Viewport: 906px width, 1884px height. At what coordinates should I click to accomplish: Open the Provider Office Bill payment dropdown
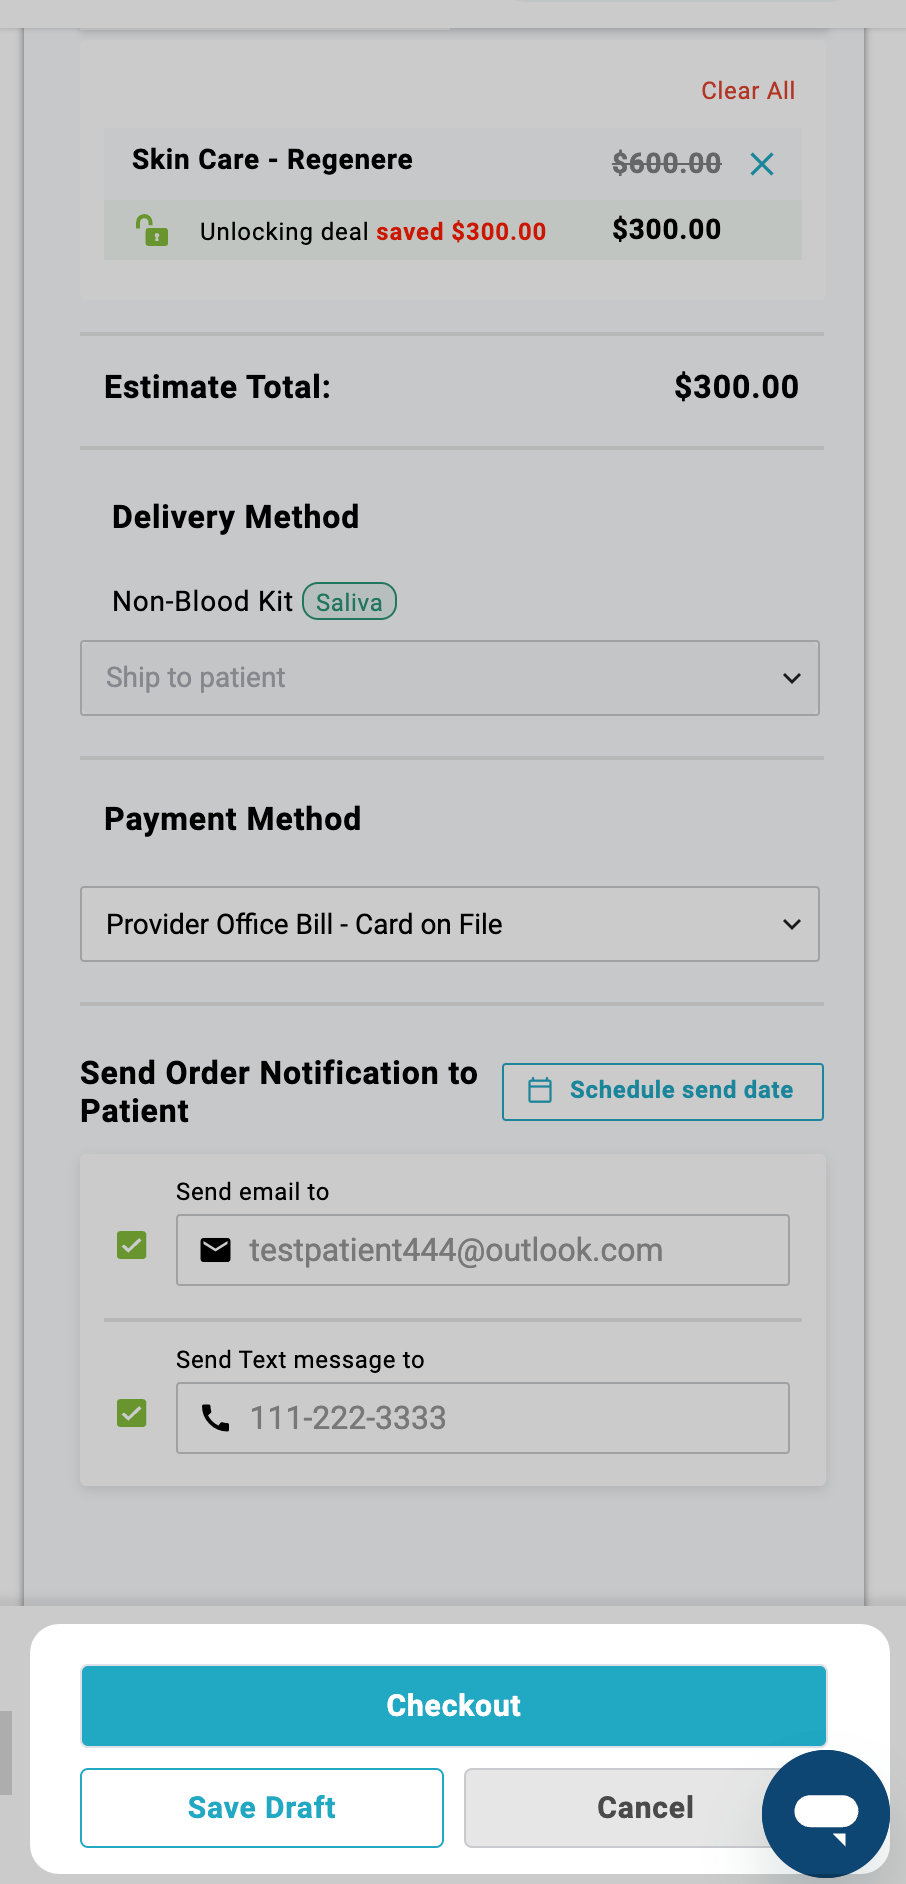(450, 924)
